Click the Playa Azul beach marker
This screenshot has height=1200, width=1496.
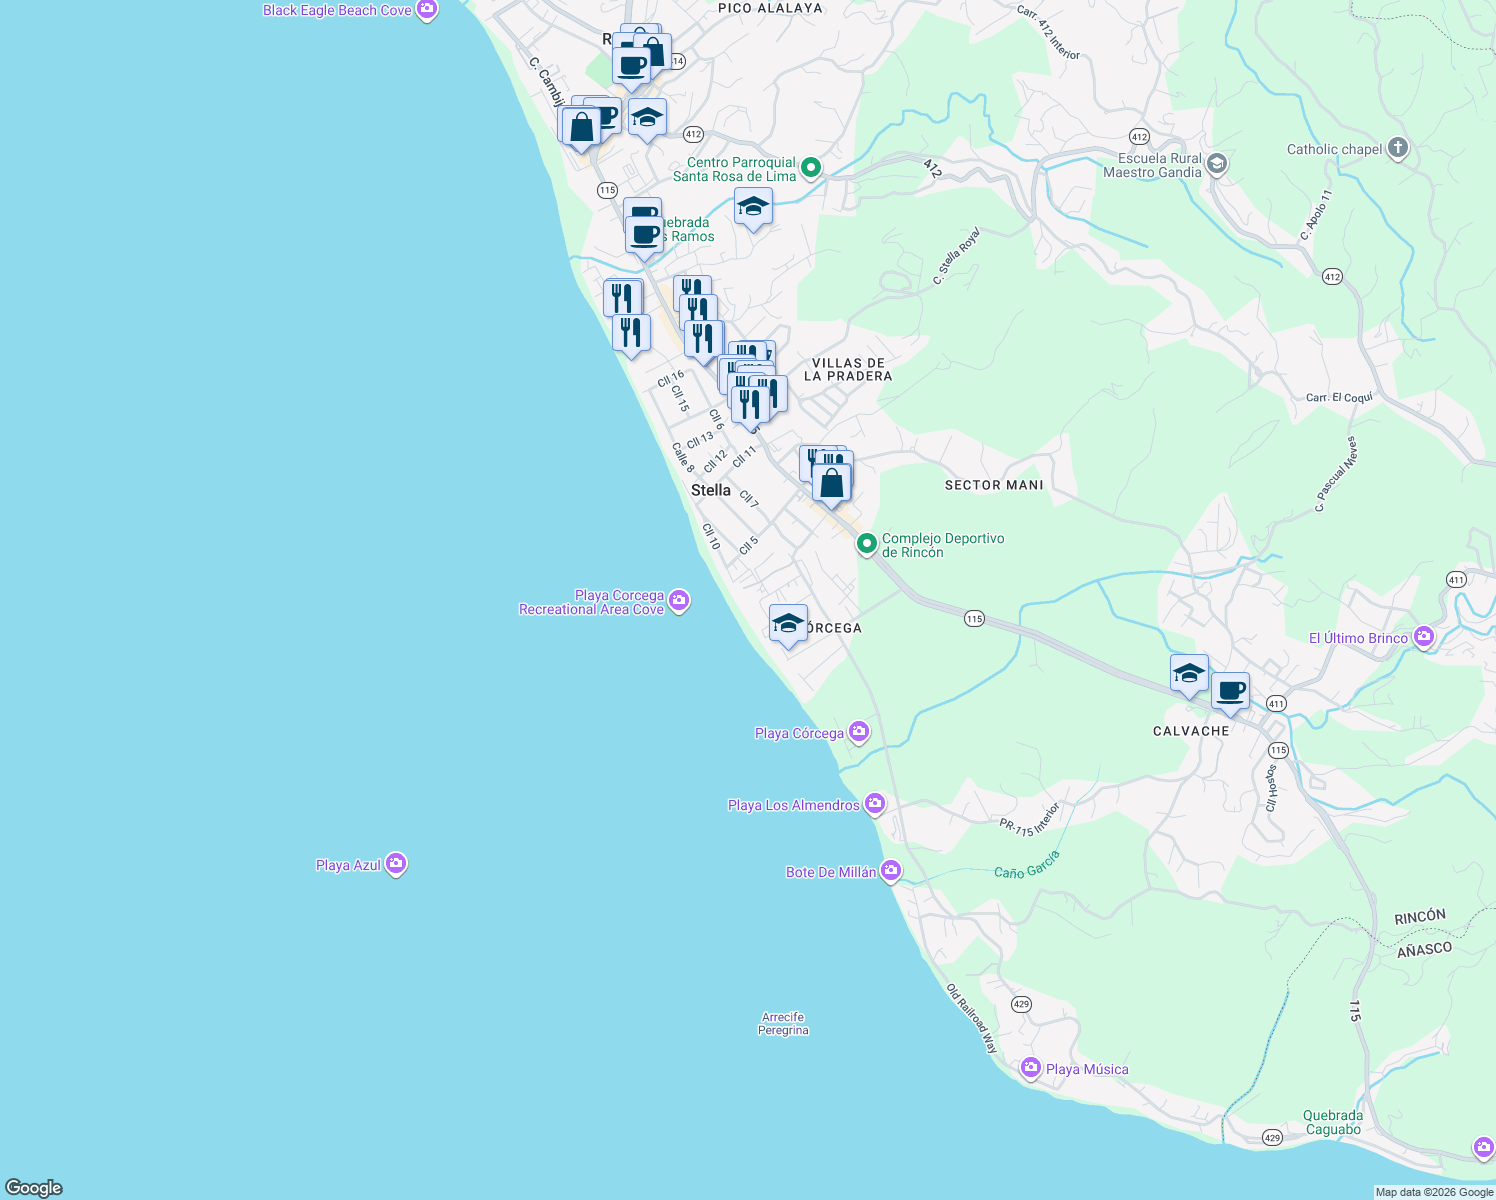[395, 863]
